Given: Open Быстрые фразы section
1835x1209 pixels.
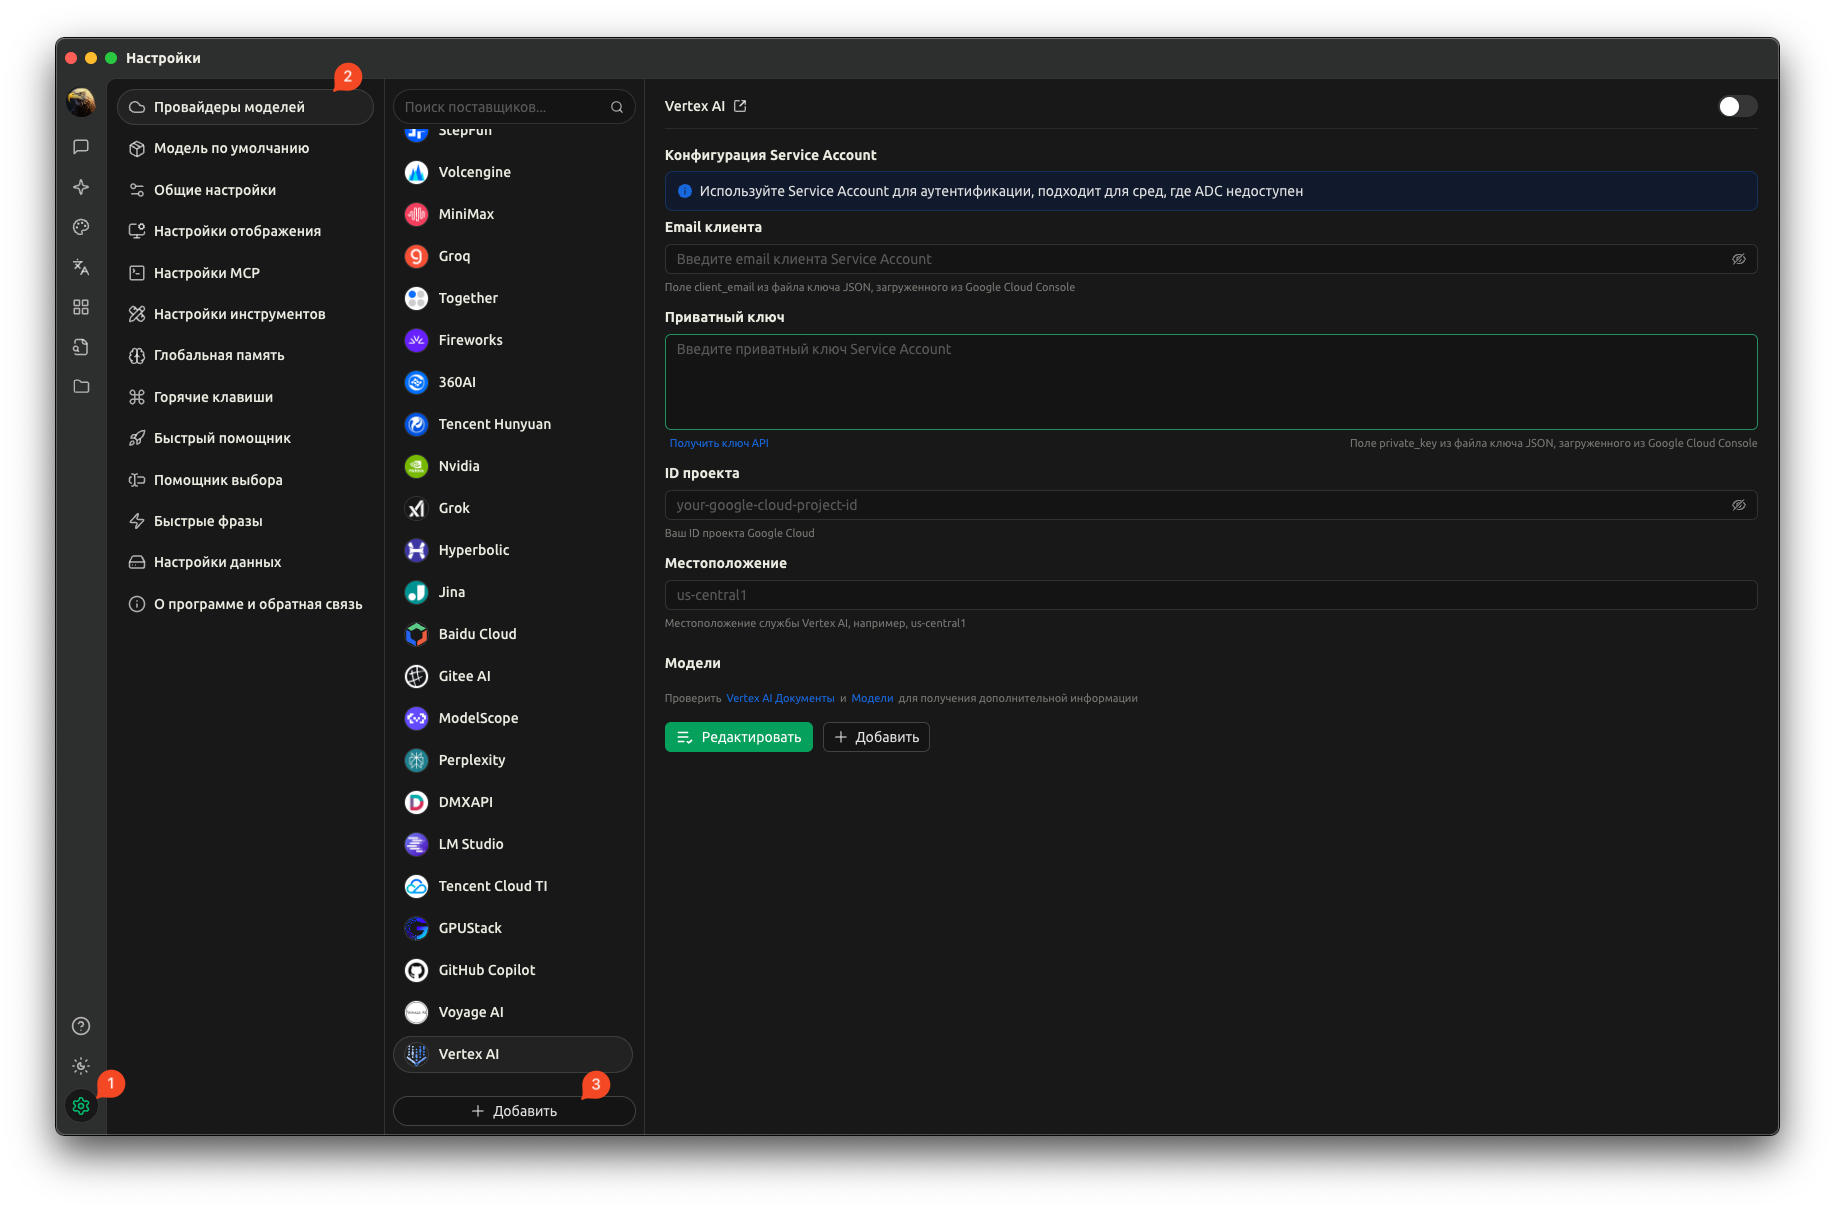Looking at the screenshot, I should pos(245,521).
